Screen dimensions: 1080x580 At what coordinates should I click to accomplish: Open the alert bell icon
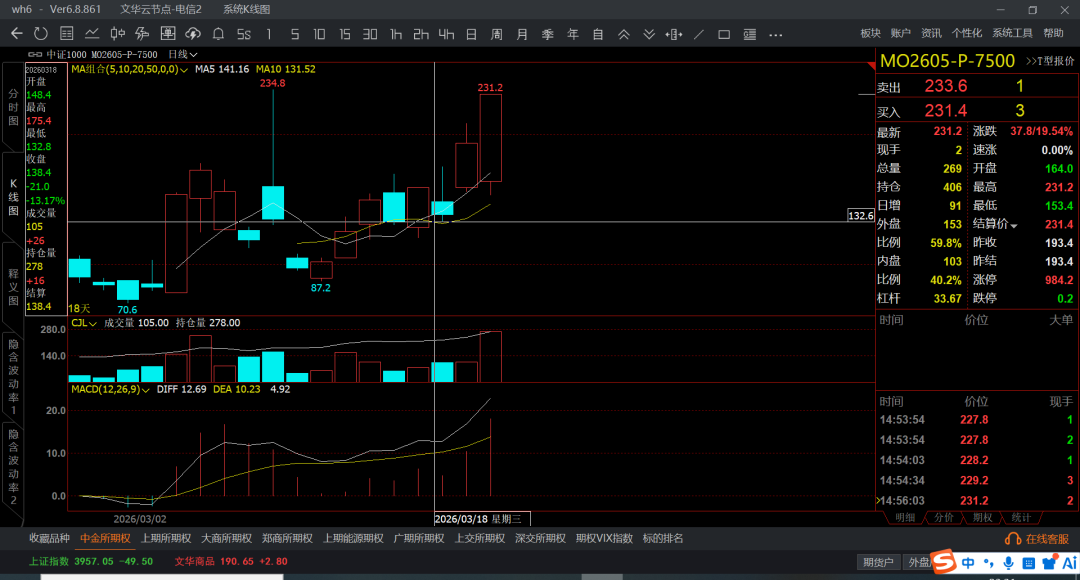click(218, 34)
